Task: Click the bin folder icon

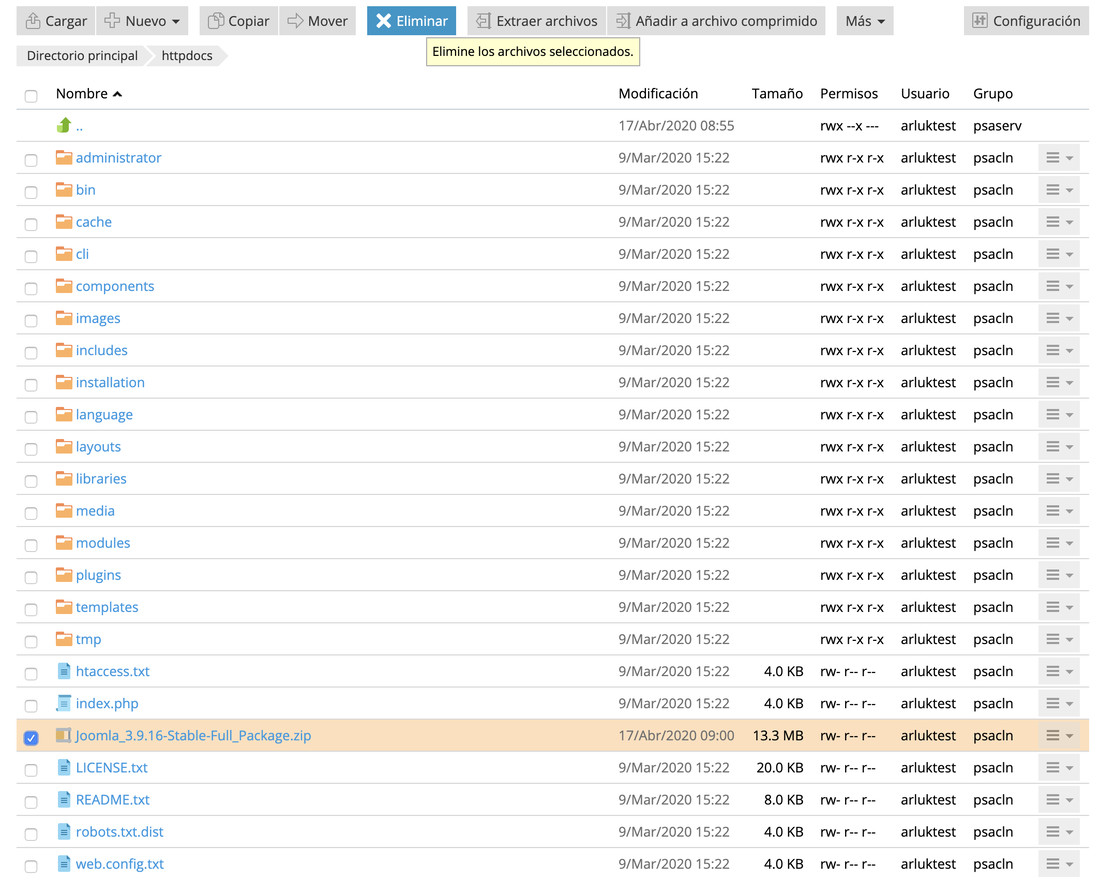Action: tap(64, 189)
